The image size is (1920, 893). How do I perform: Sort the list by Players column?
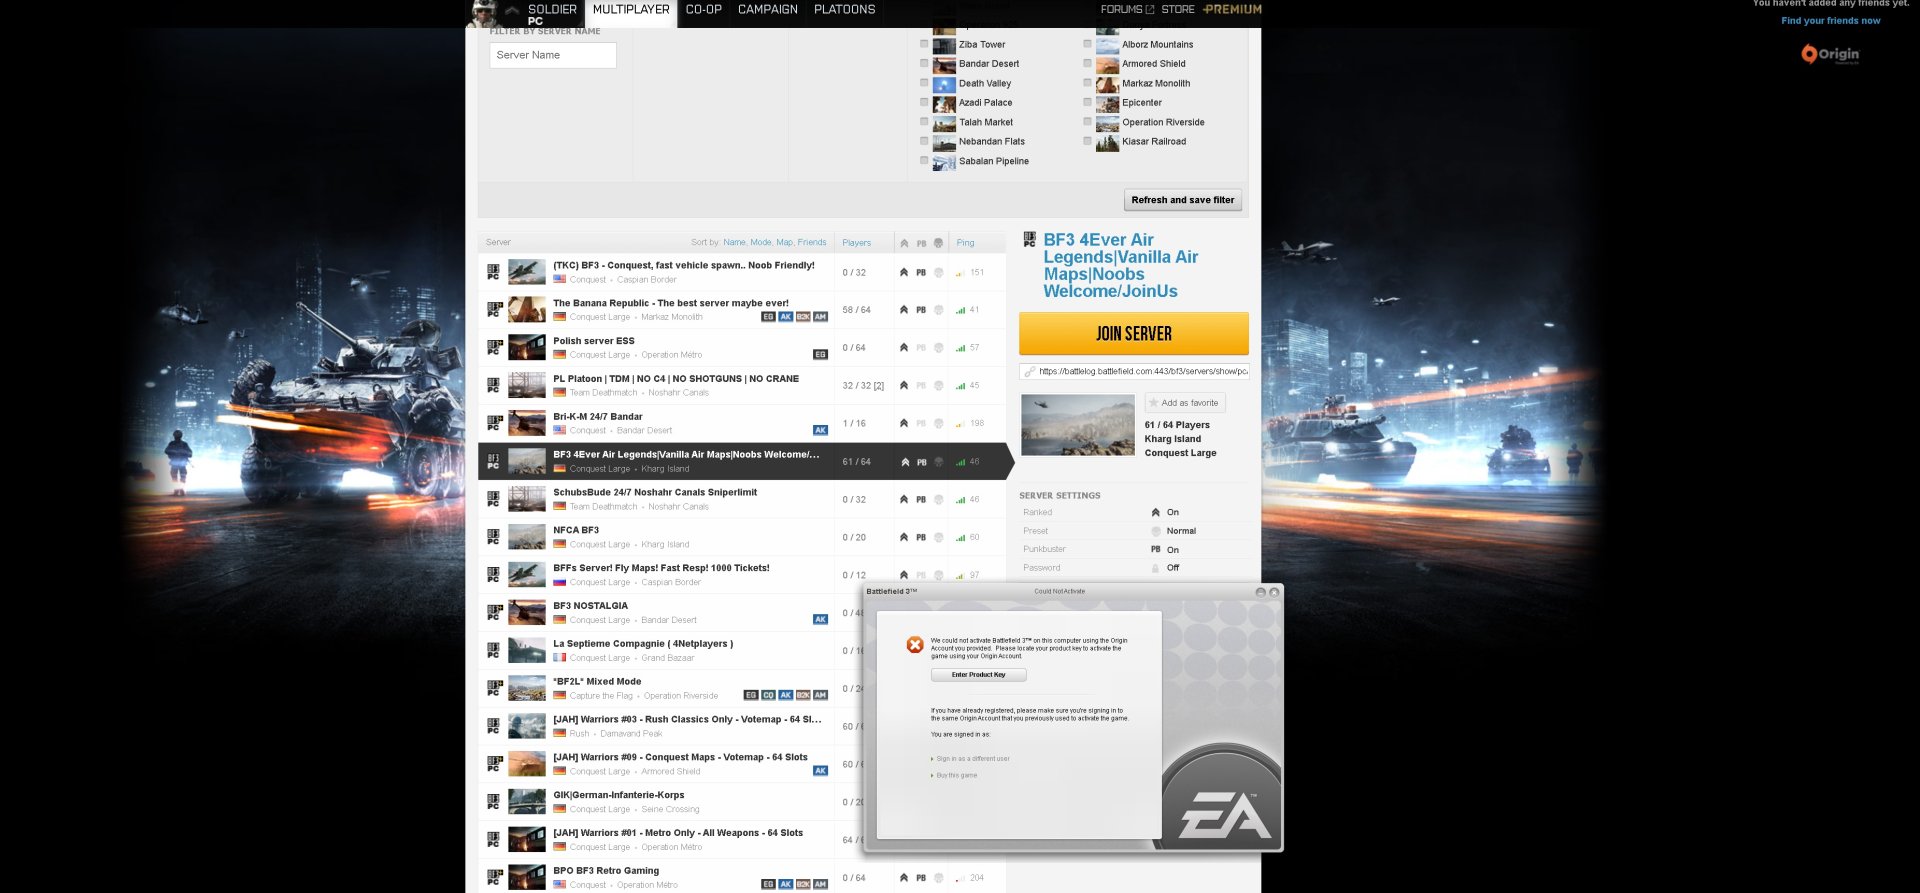[x=857, y=243]
